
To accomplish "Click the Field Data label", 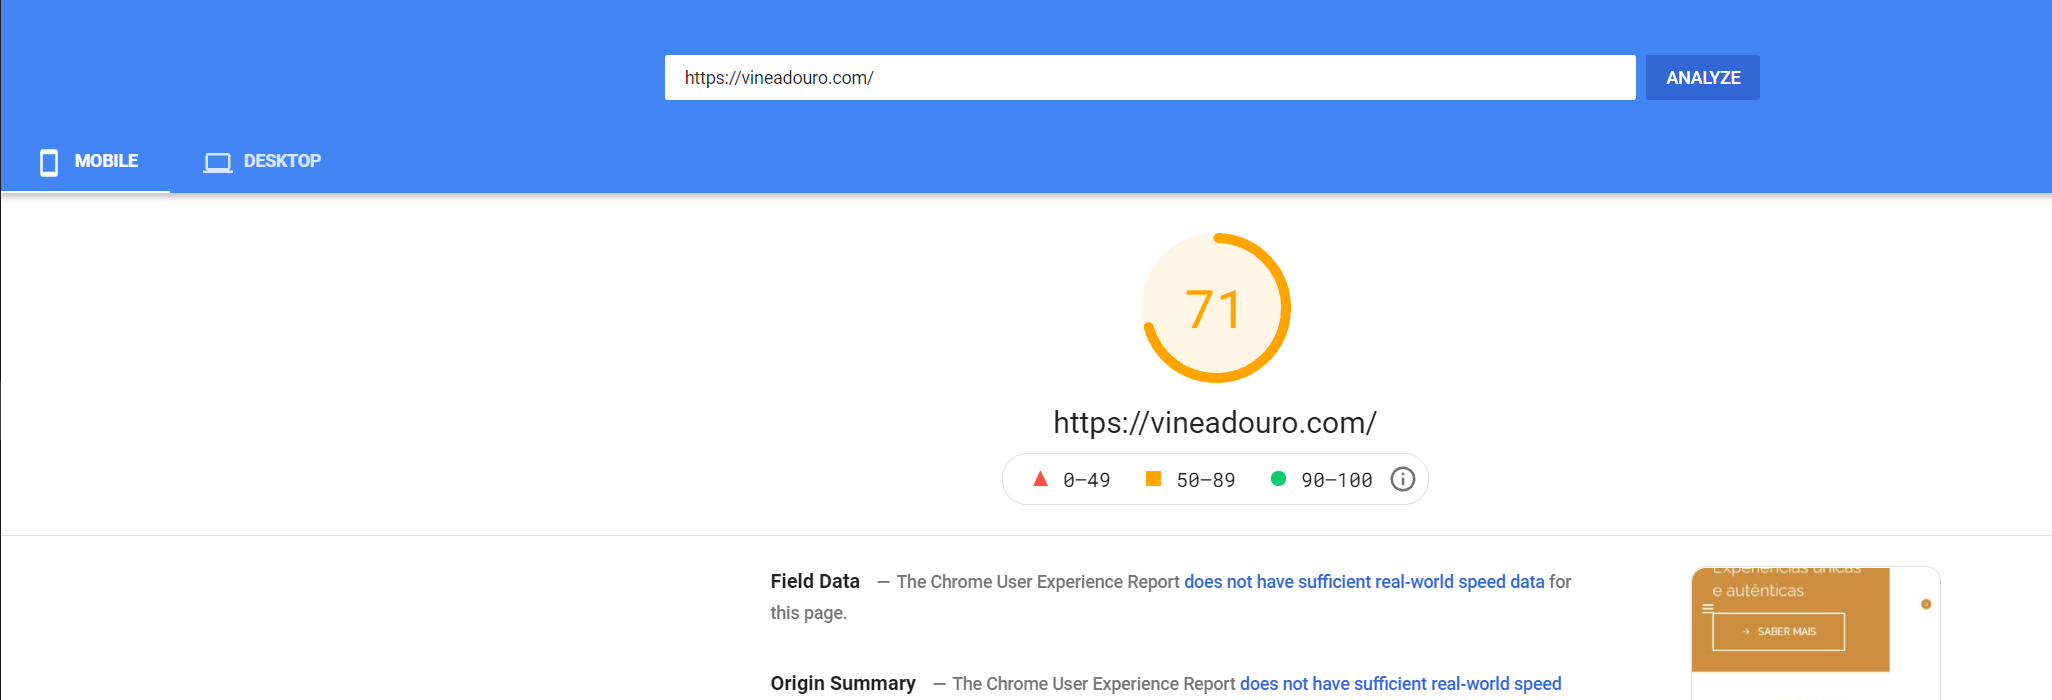I will (x=815, y=582).
